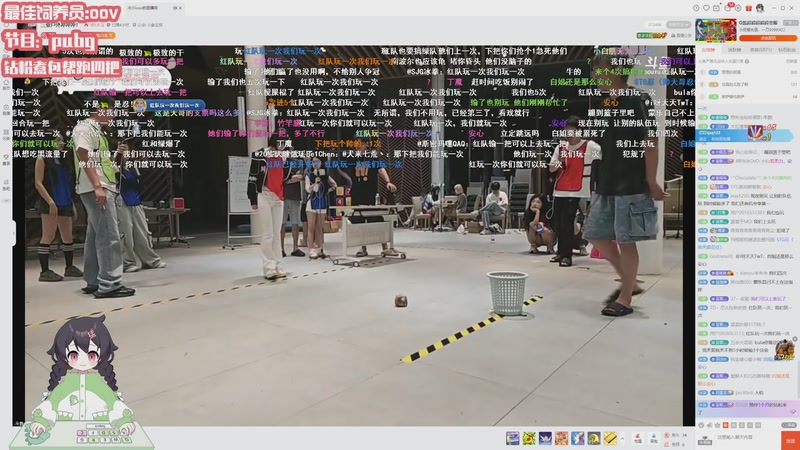800x450 pixels.
Task: Open the red gift box icon
Action: [x=748, y=8]
